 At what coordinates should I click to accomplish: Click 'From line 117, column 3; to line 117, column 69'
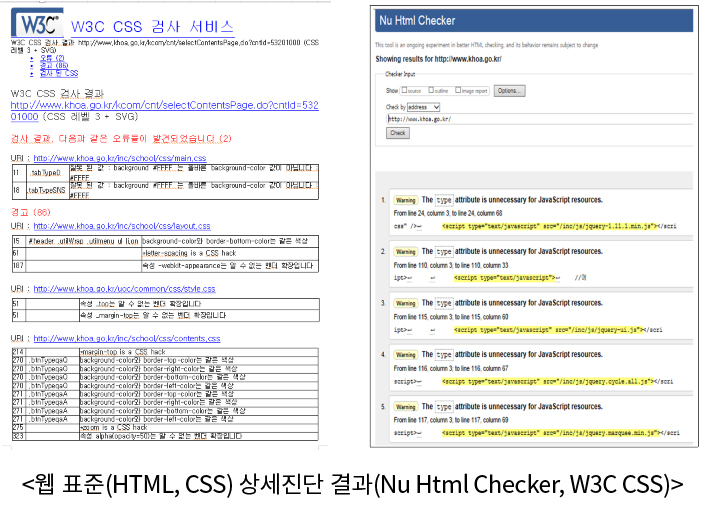click(x=451, y=420)
